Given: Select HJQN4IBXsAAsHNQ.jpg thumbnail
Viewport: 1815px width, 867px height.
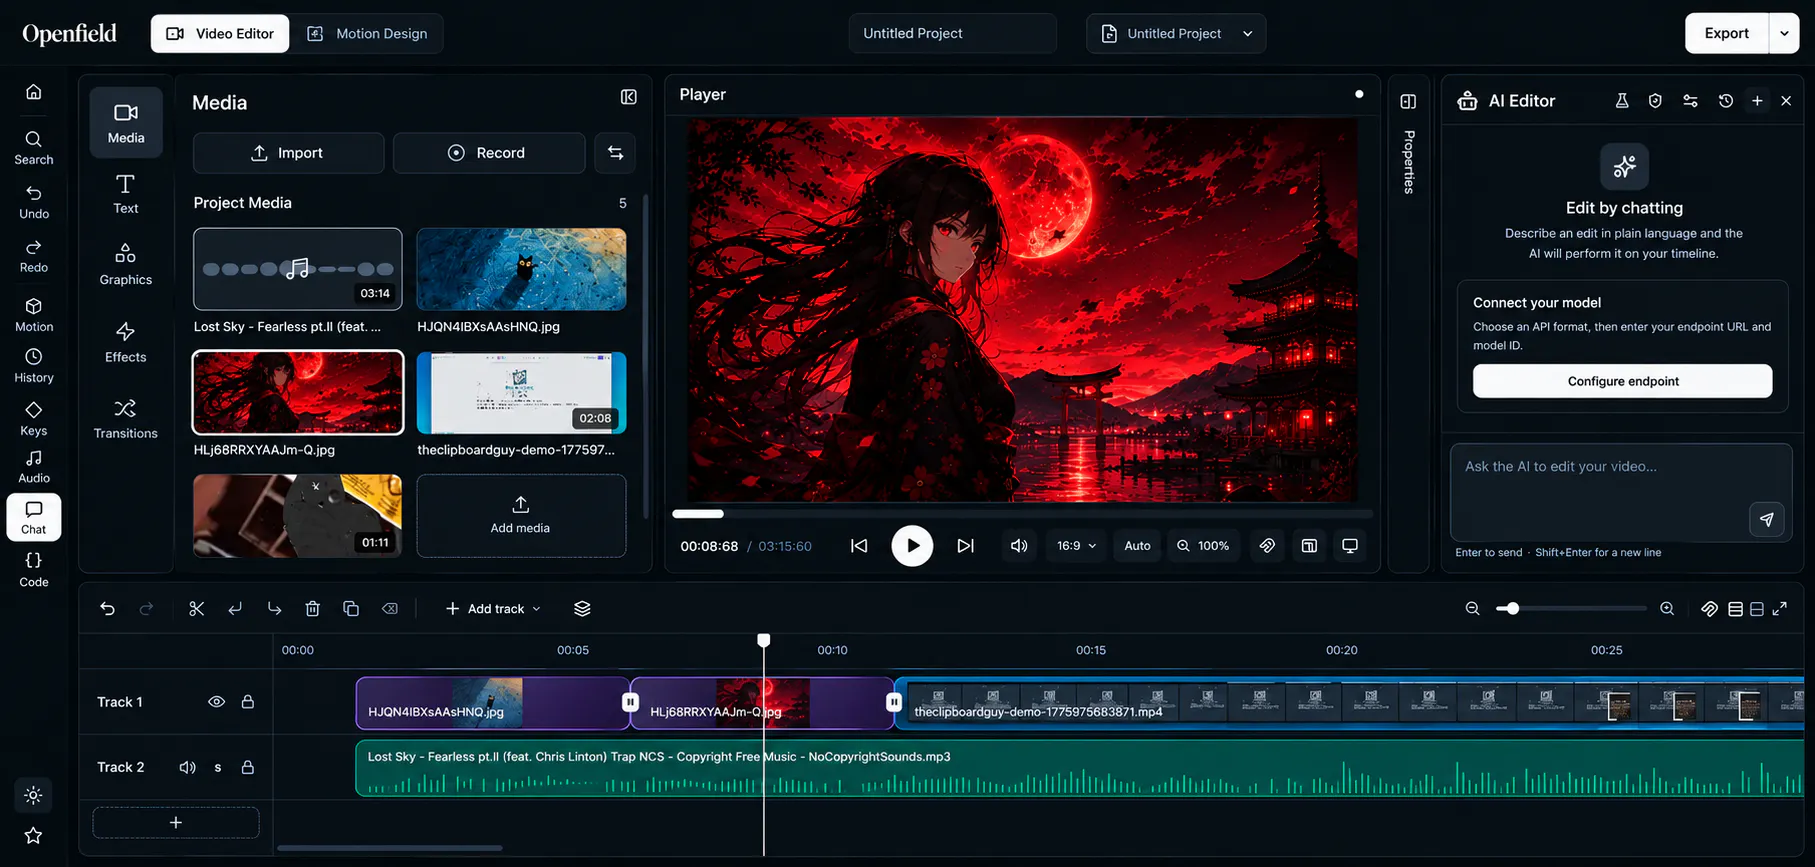Looking at the screenshot, I should point(521,269).
